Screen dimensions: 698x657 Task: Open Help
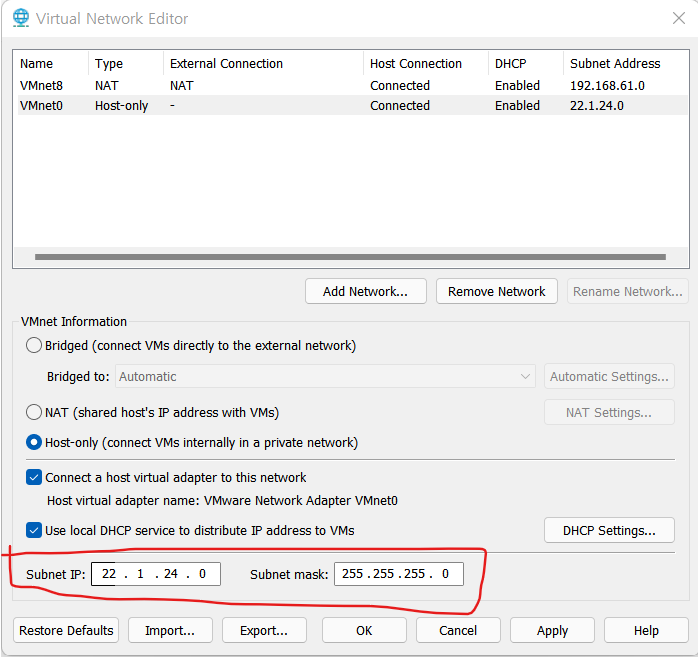(646, 630)
